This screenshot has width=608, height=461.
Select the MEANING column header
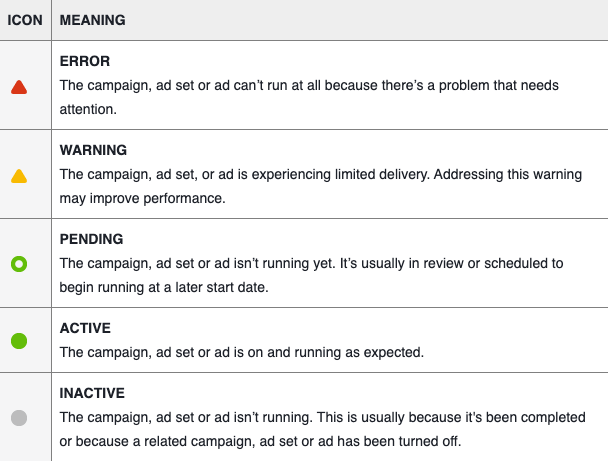(92, 20)
